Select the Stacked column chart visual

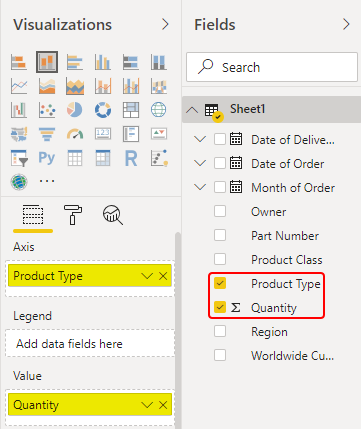47,62
